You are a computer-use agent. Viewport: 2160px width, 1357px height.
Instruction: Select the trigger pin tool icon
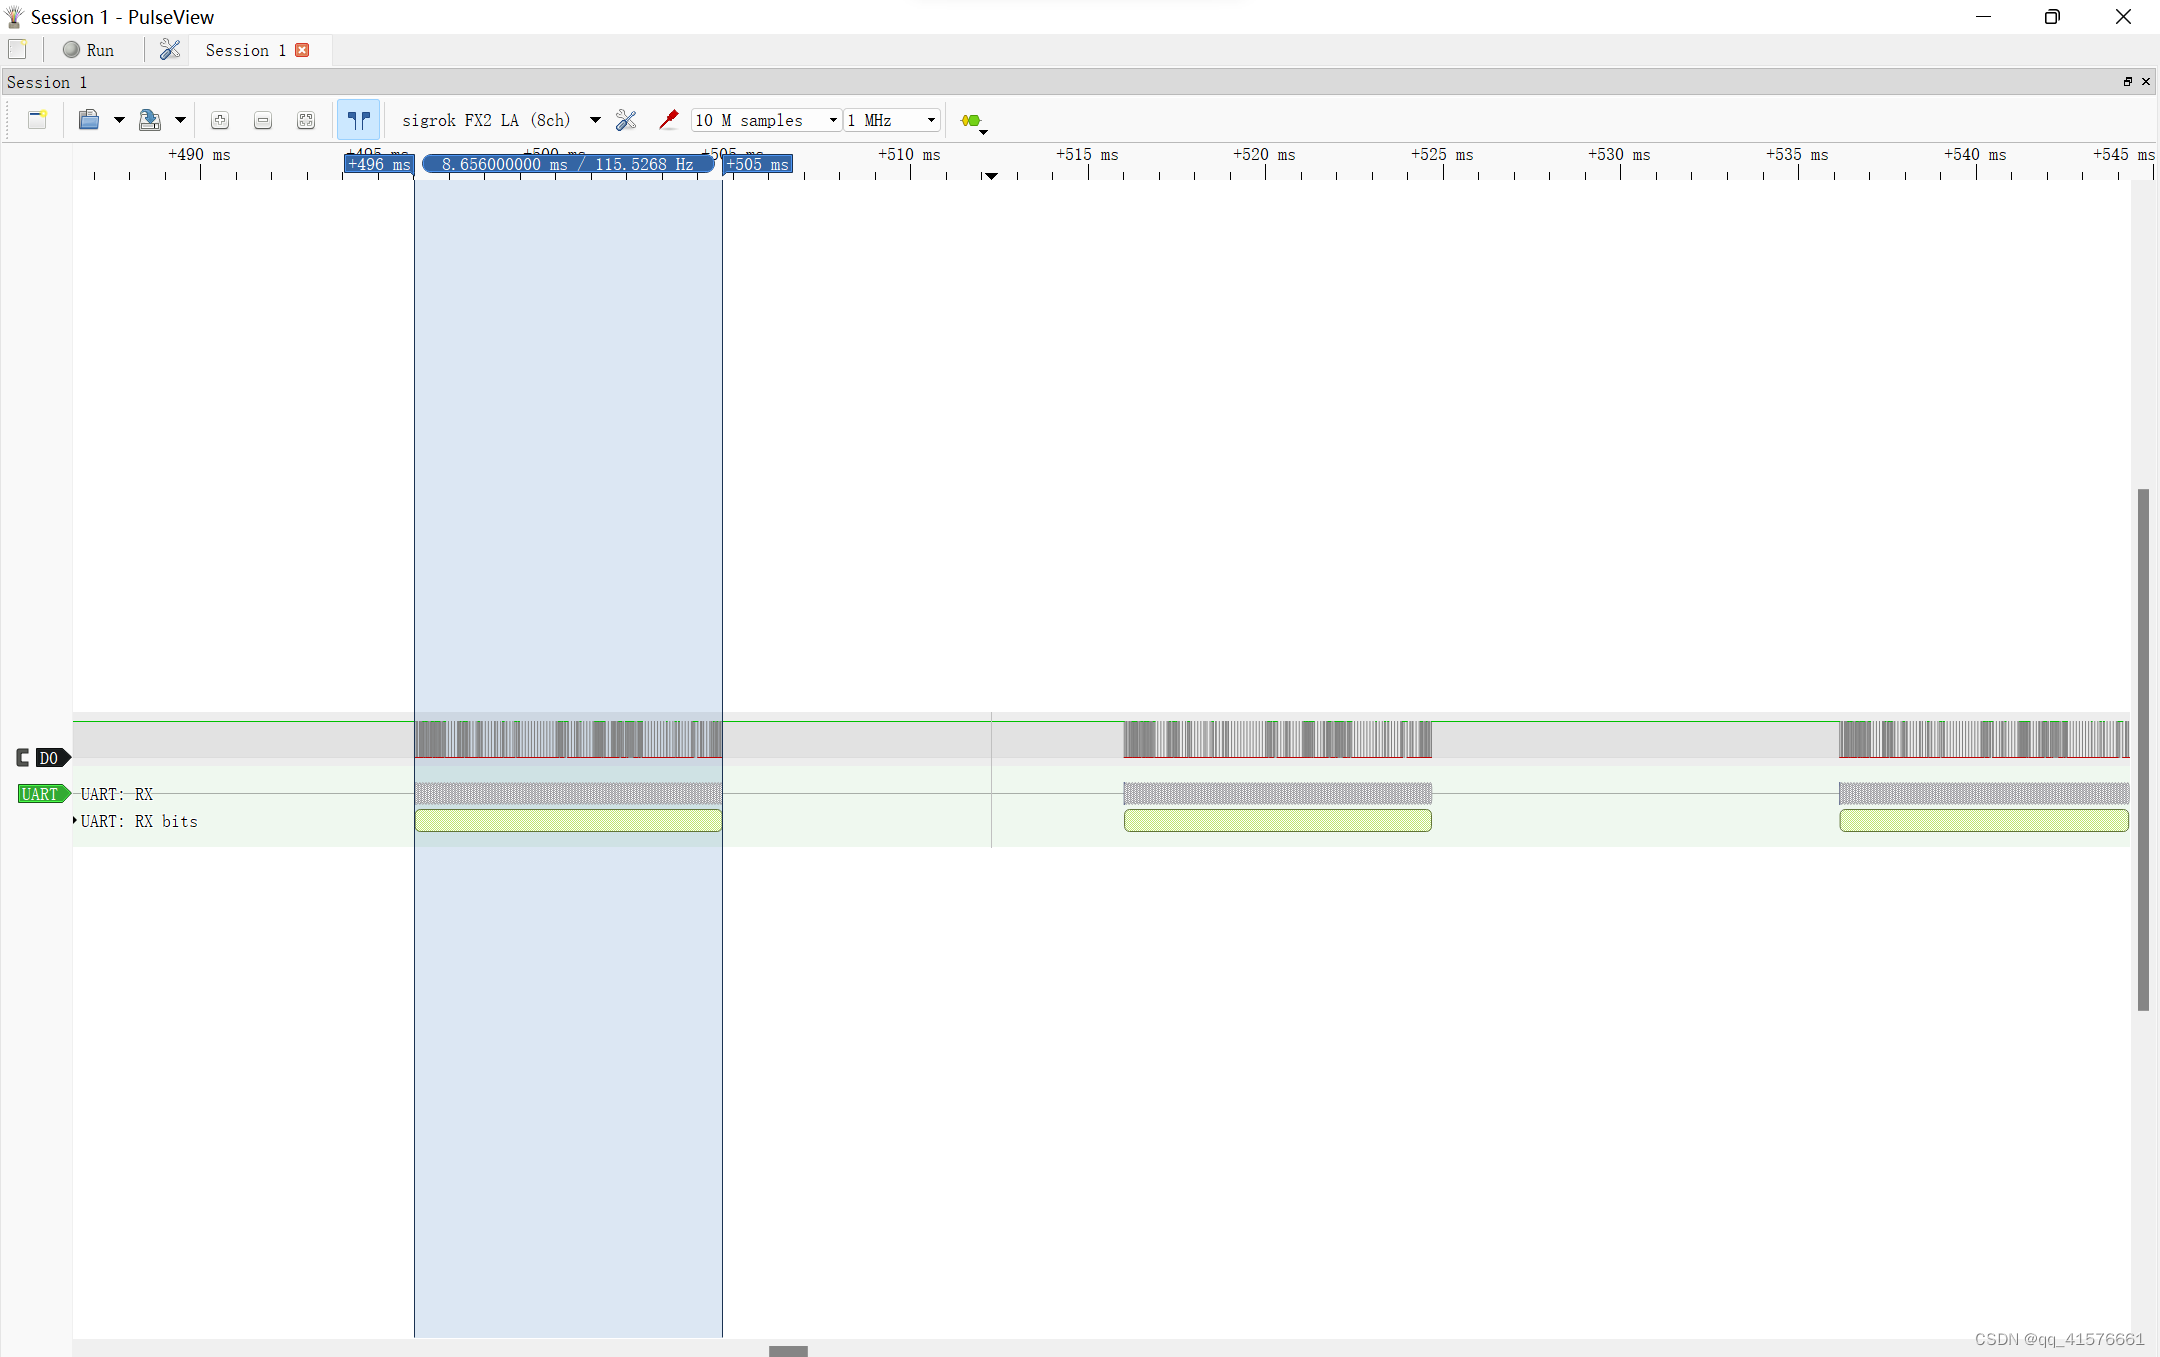pyautogui.click(x=668, y=120)
